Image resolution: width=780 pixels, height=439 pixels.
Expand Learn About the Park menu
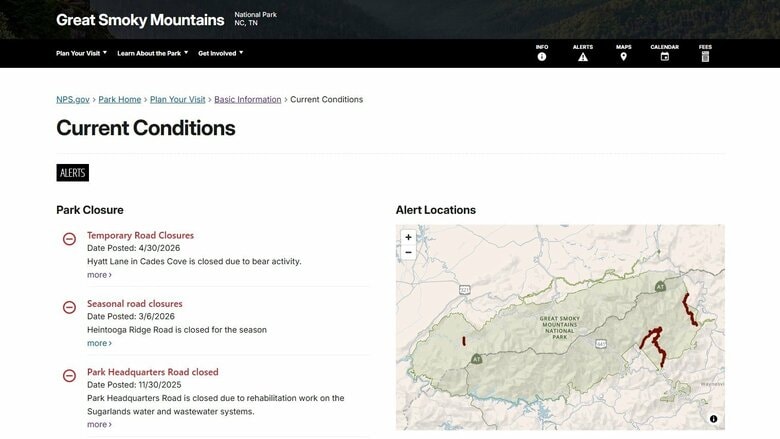coord(153,53)
